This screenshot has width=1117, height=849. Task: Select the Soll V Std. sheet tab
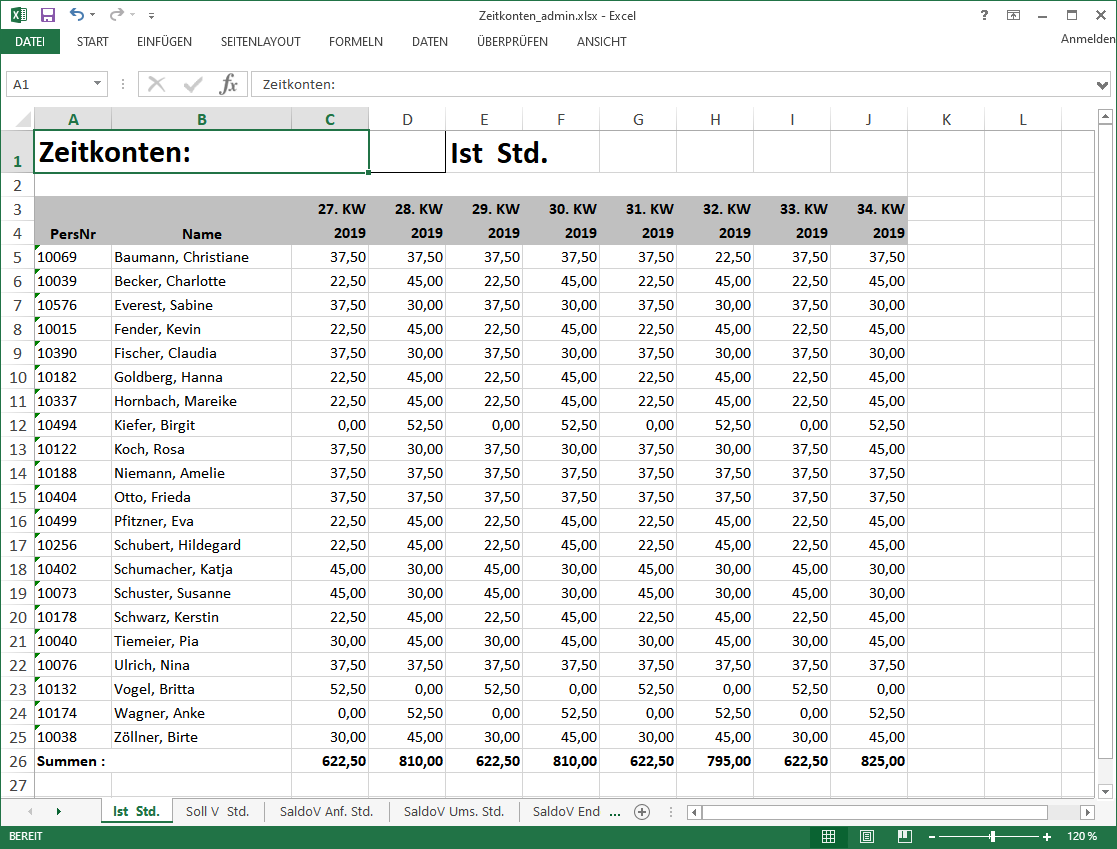pos(217,811)
